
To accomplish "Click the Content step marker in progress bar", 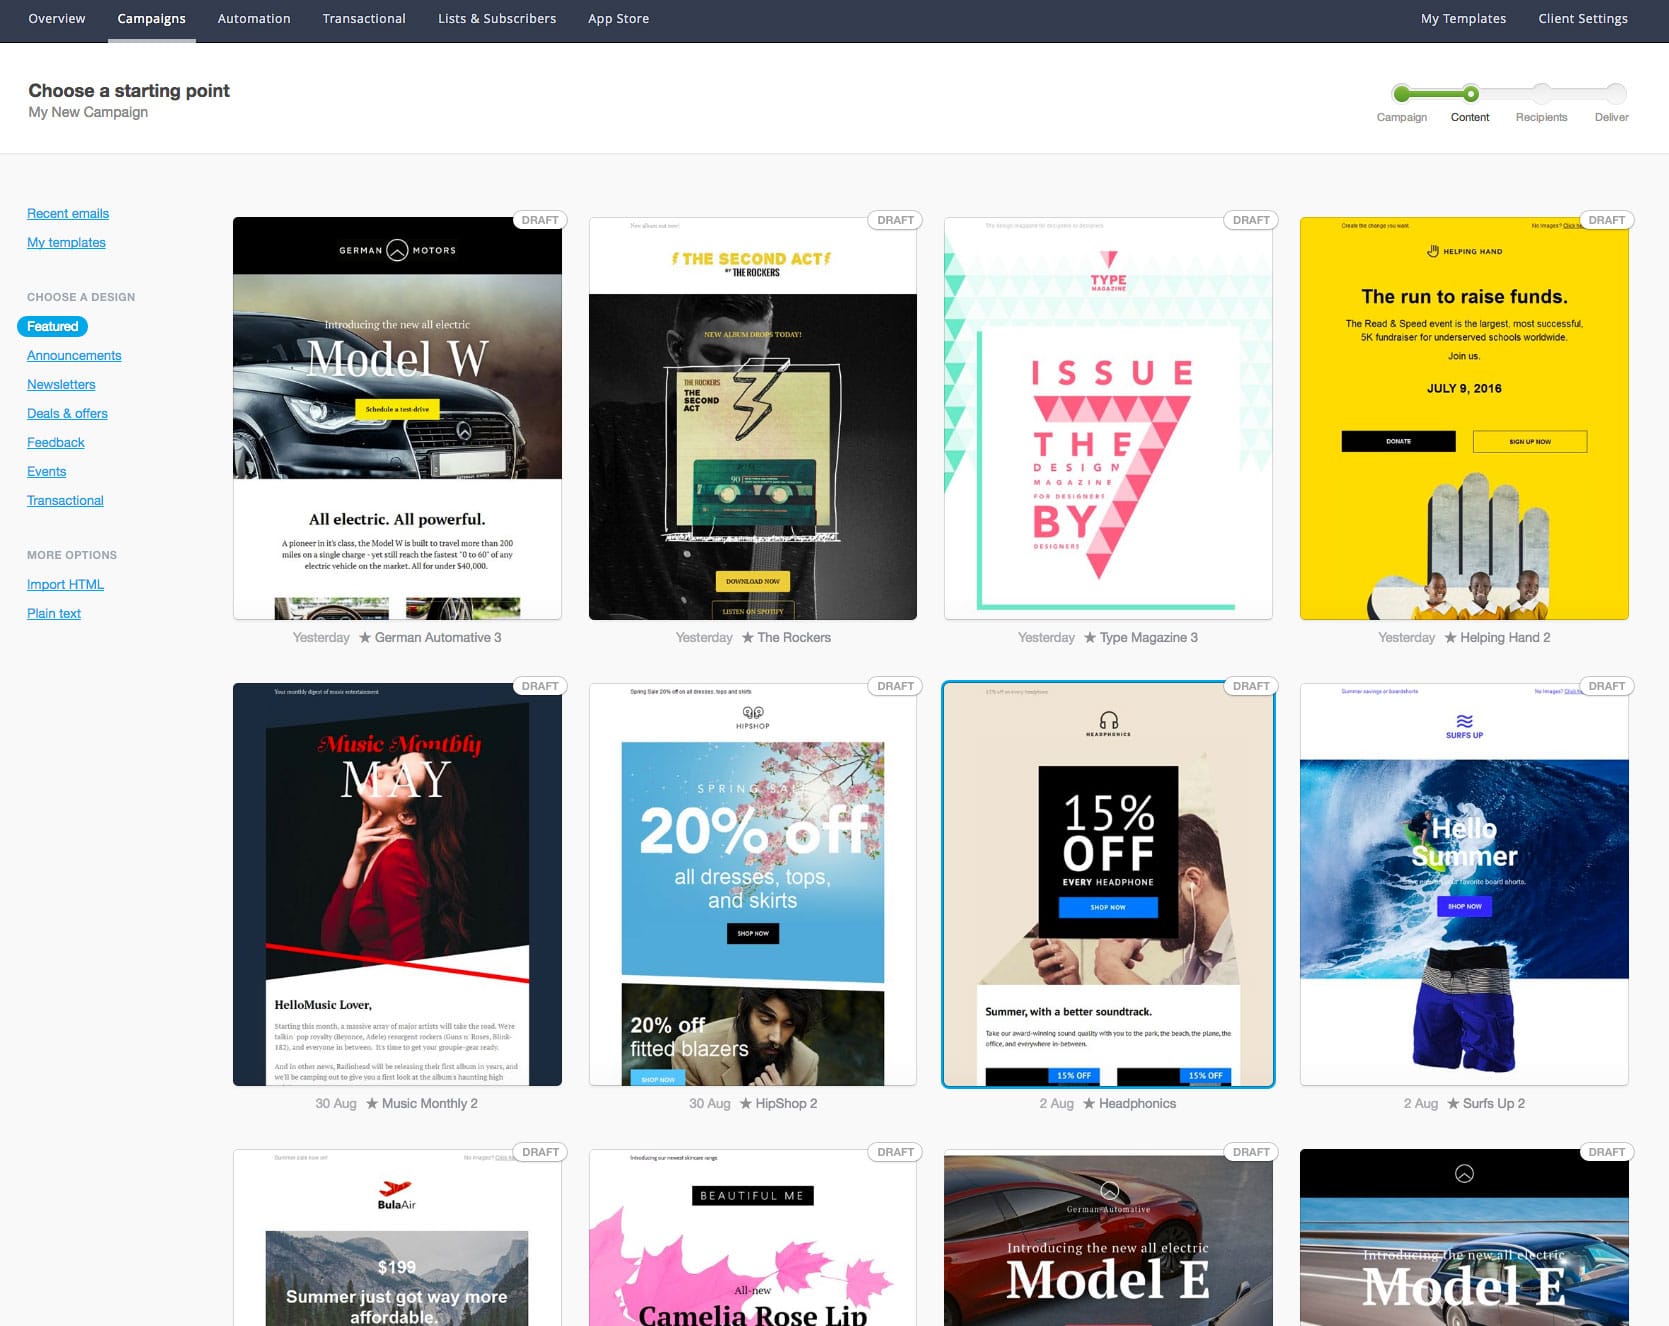I will 1470,94.
